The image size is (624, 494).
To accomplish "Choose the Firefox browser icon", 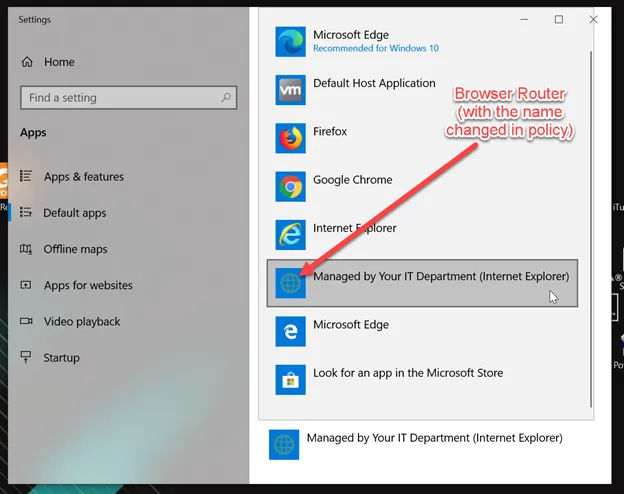I will pyautogui.click(x=291, y=138).
